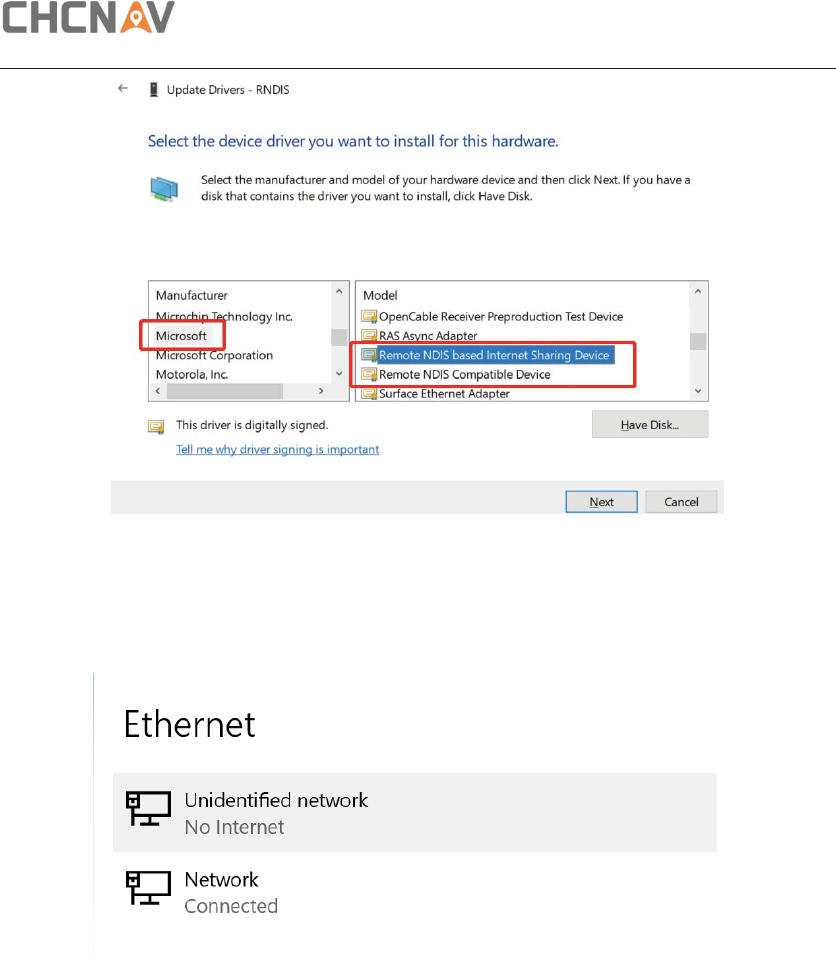The width and height of the screenshot is (836, 960).
Task: Click the Model list down arrow
Action: (698, 391)
